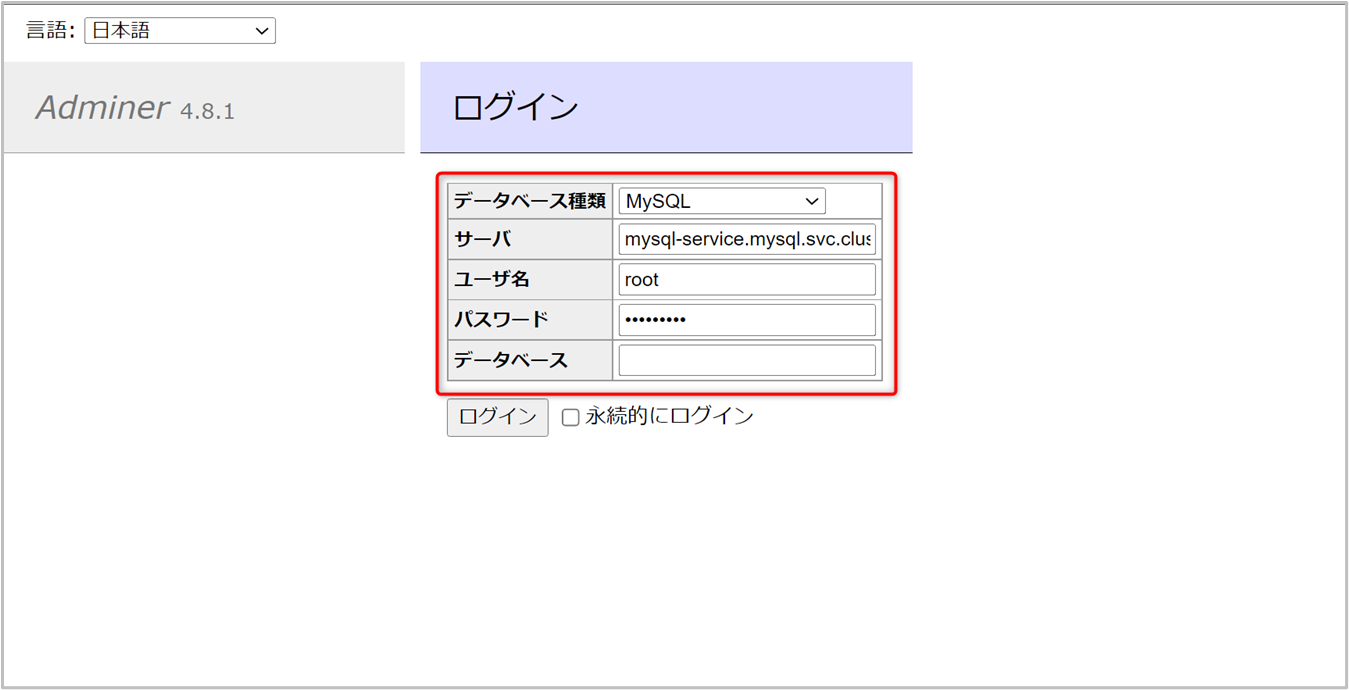Click the パスワード row label
Image resolution: width=1349 pixels, height=690 pixels.
501,320
